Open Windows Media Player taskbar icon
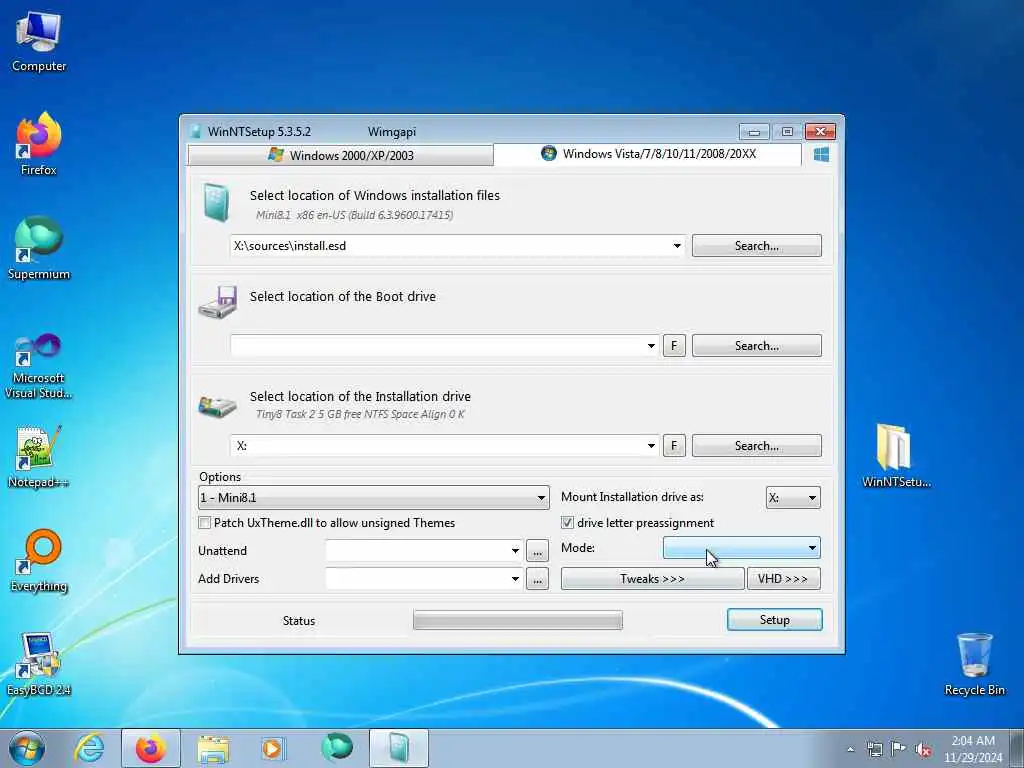Screen dimensions: 1024x768 272,748
